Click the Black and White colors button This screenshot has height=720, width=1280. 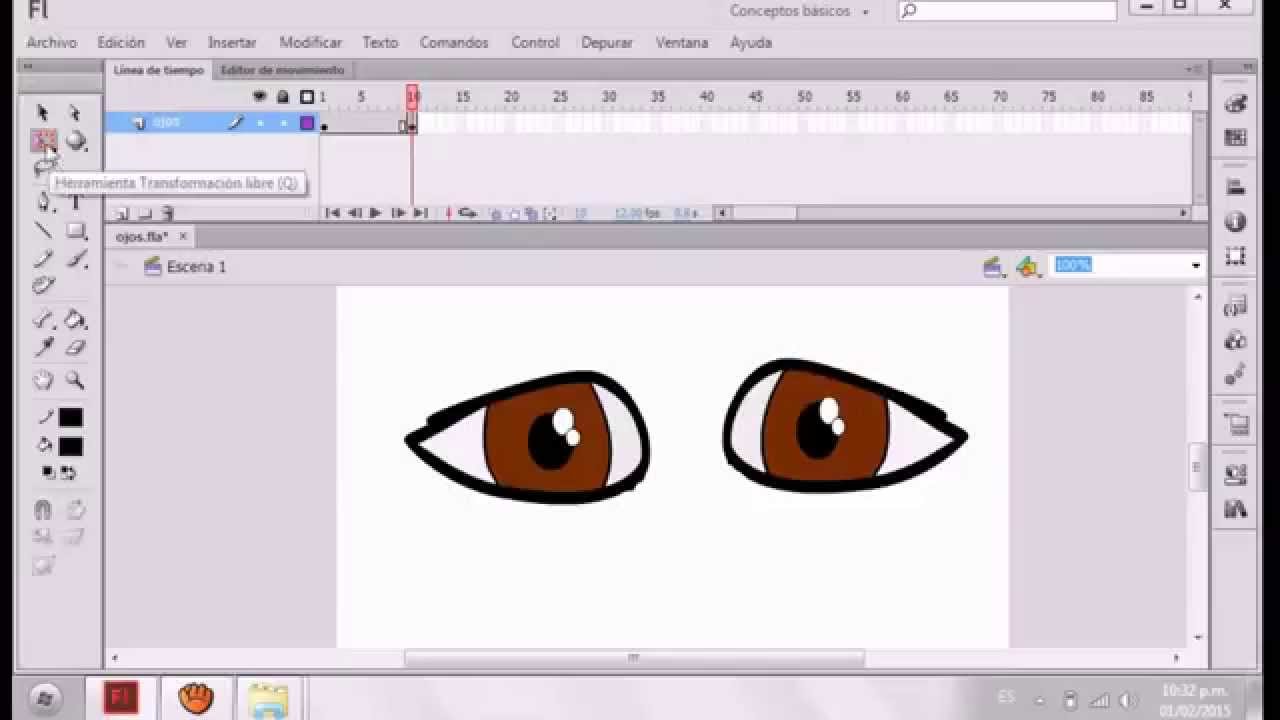[47, 472]
